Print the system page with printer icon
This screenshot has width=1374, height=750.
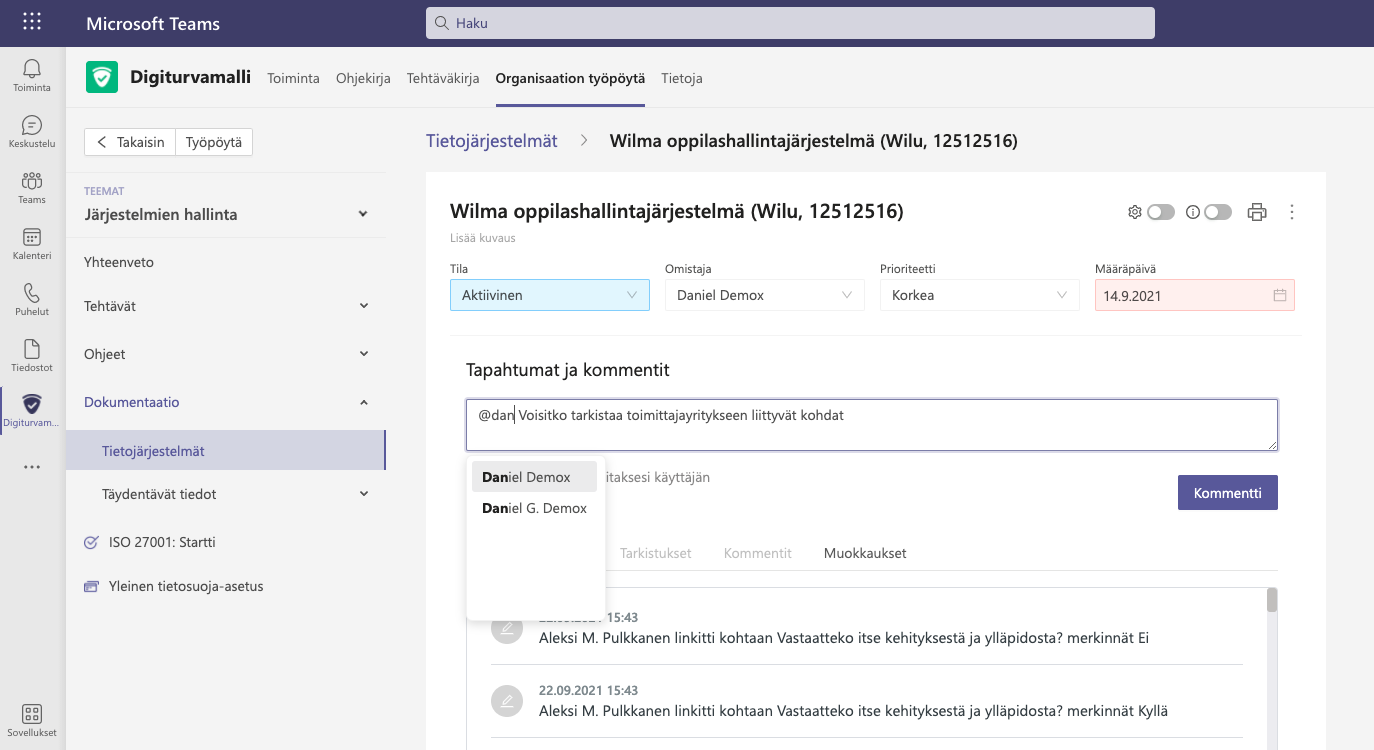coord(1257,212)
